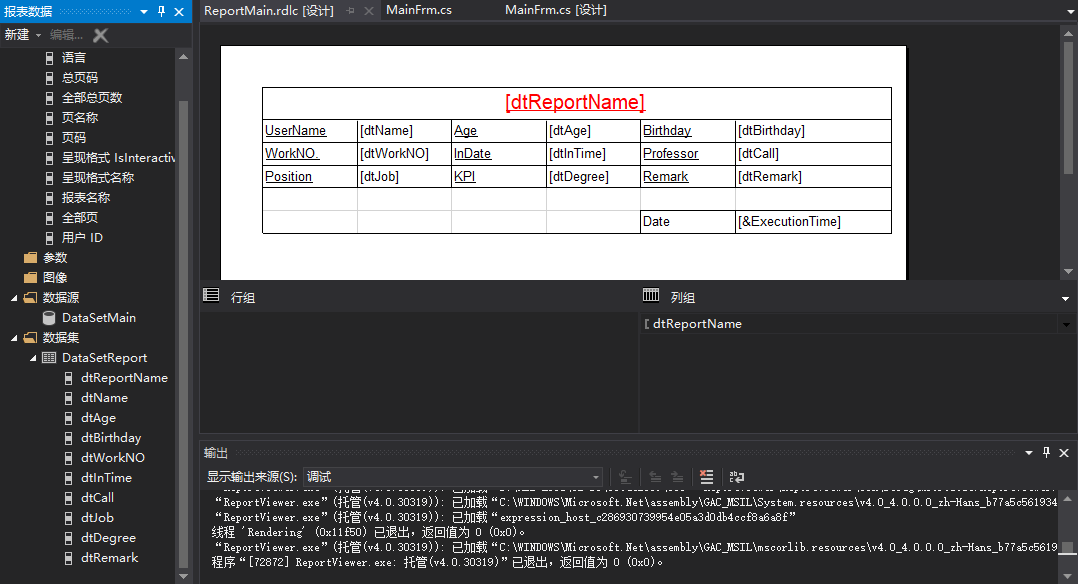Viewport: 1078px width, 584px height.
Task: Click 报表数据 panel scrollbar up arrow
Action: (183, 57)
